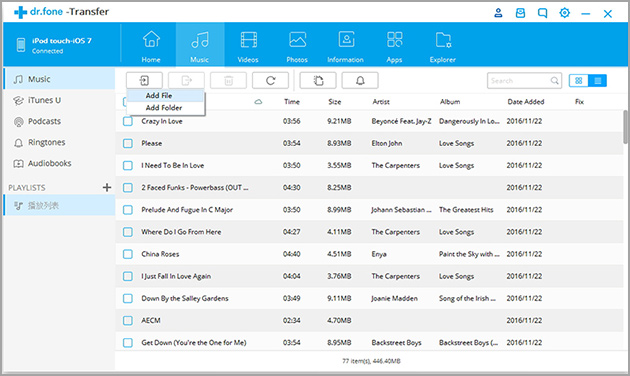Open the Apps section icon
This screenshot has height=376, width=630.
tap(394, 40)
